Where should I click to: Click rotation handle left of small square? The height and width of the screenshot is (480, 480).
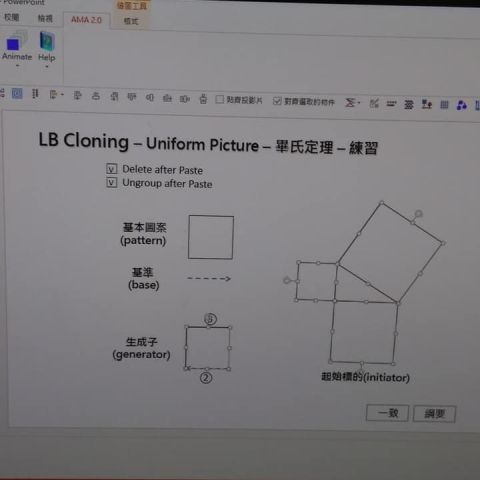tap(286, 281)
